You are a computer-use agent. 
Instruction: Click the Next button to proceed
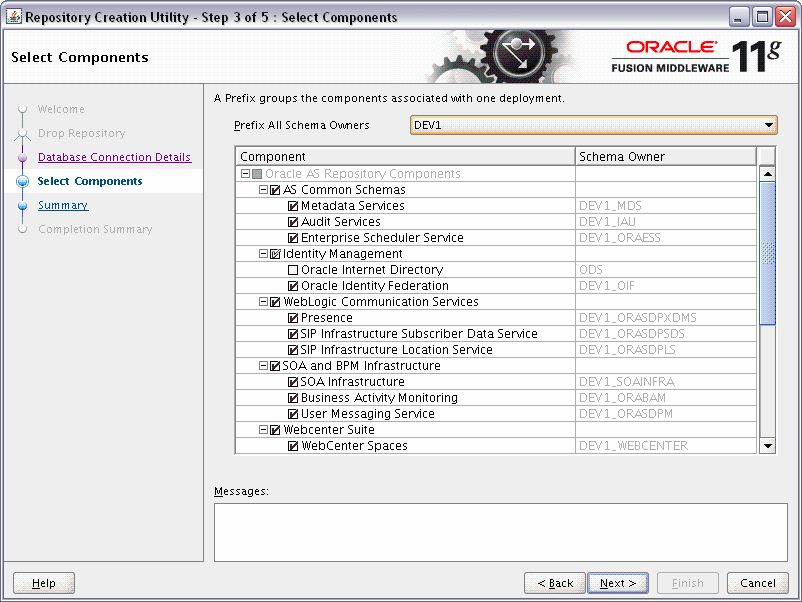click(617, 583)
